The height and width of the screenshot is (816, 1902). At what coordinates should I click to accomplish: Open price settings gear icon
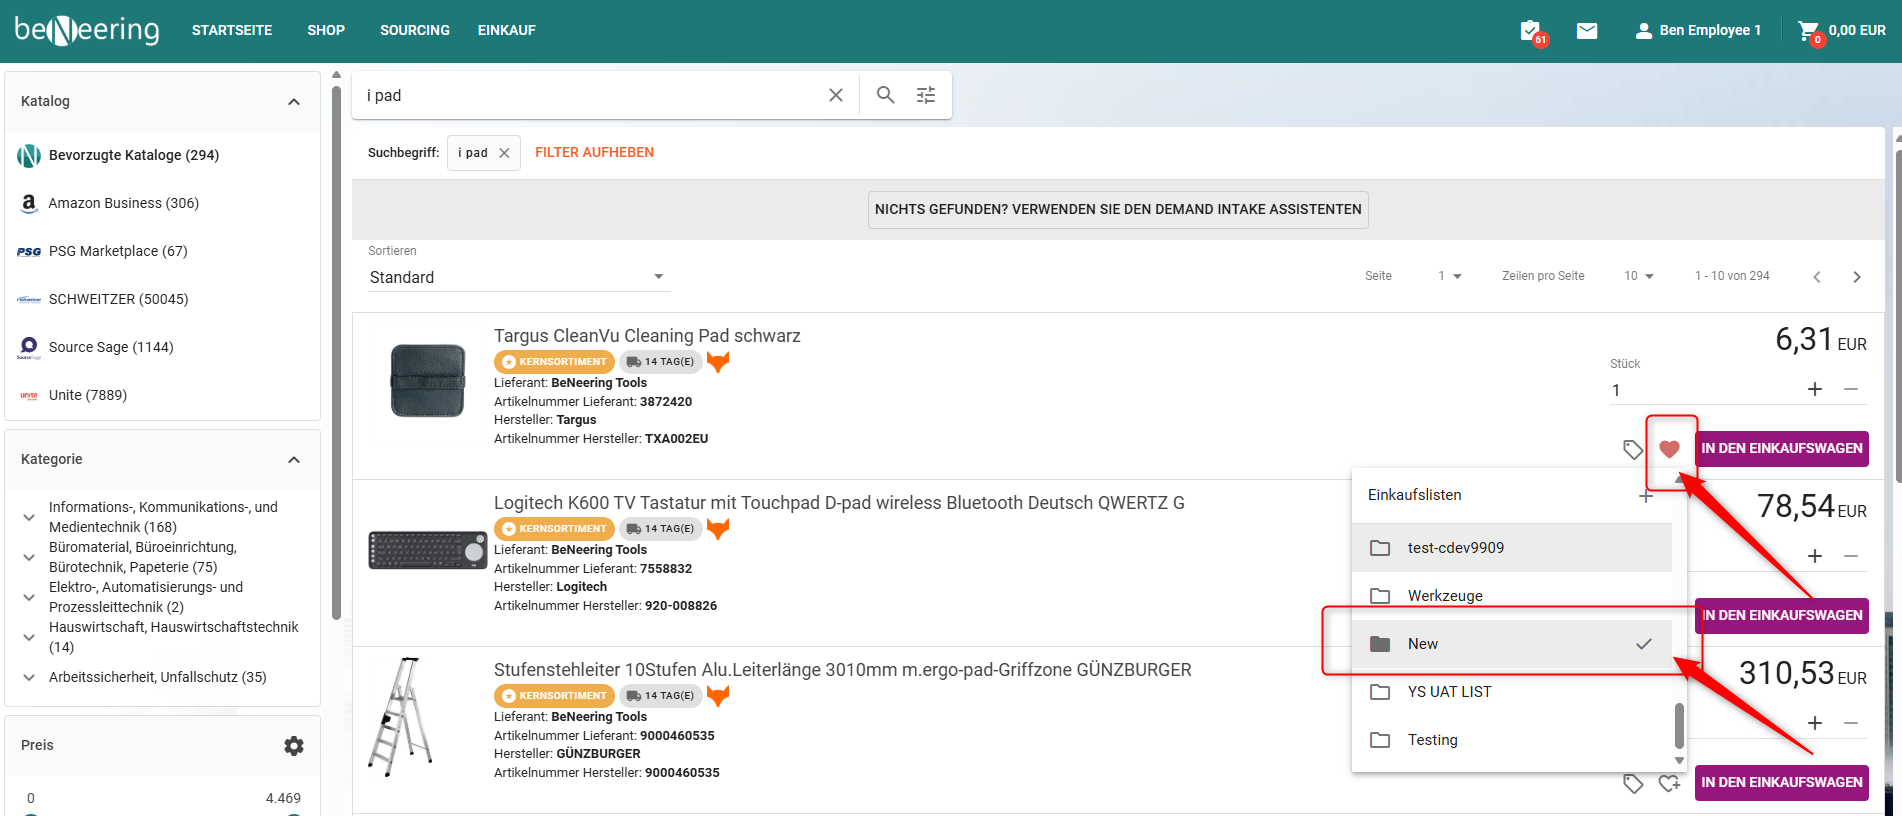click(293, 746)
